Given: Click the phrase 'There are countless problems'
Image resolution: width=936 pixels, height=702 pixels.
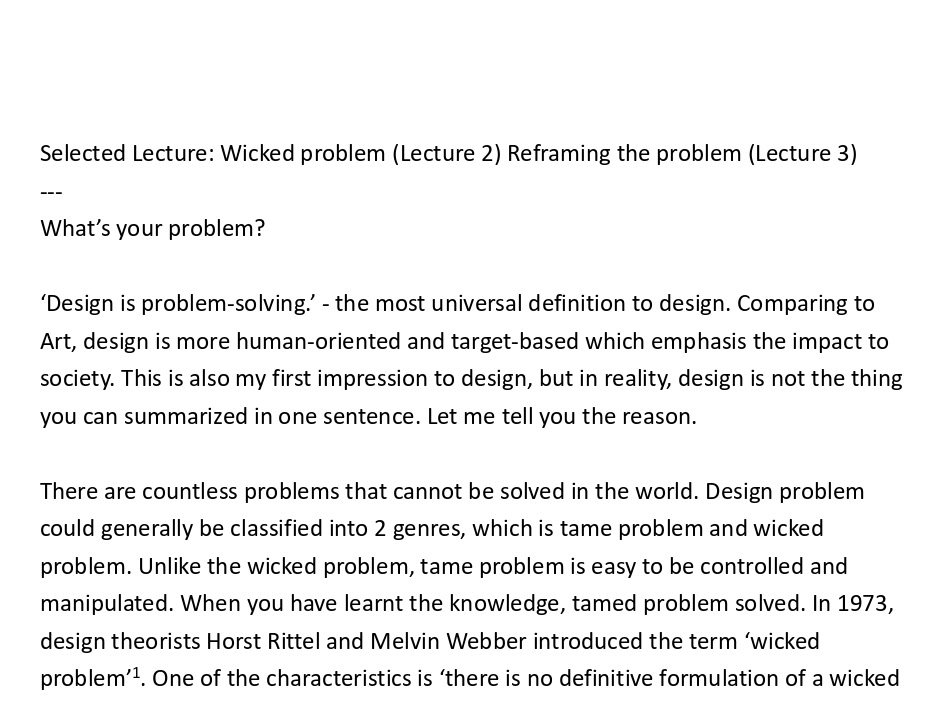Looking at the screenshot, I should [189, 492].
